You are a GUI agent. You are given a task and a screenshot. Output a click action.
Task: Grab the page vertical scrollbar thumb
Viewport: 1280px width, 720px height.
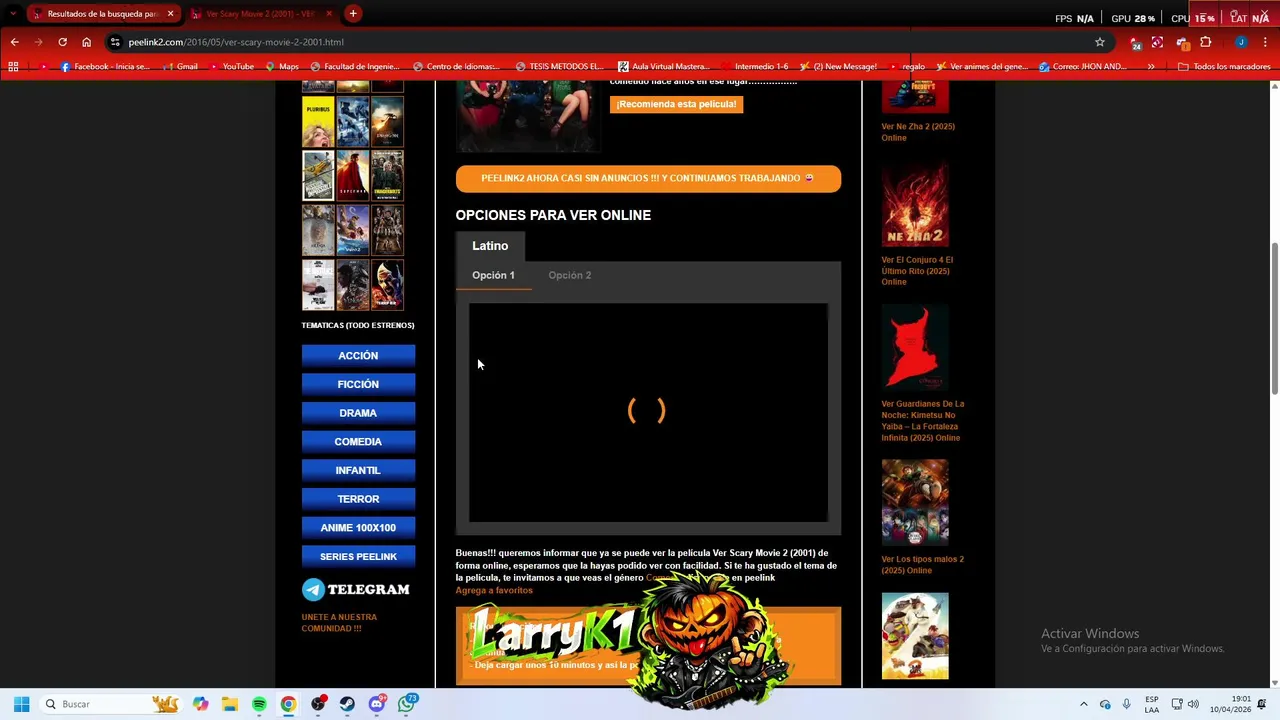click(1274, 318)
